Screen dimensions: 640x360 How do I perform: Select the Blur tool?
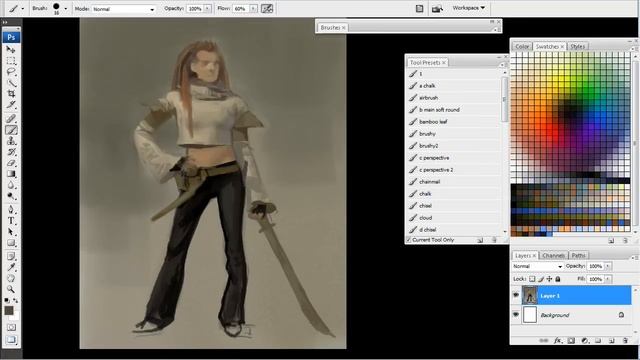tap(11, 185)
